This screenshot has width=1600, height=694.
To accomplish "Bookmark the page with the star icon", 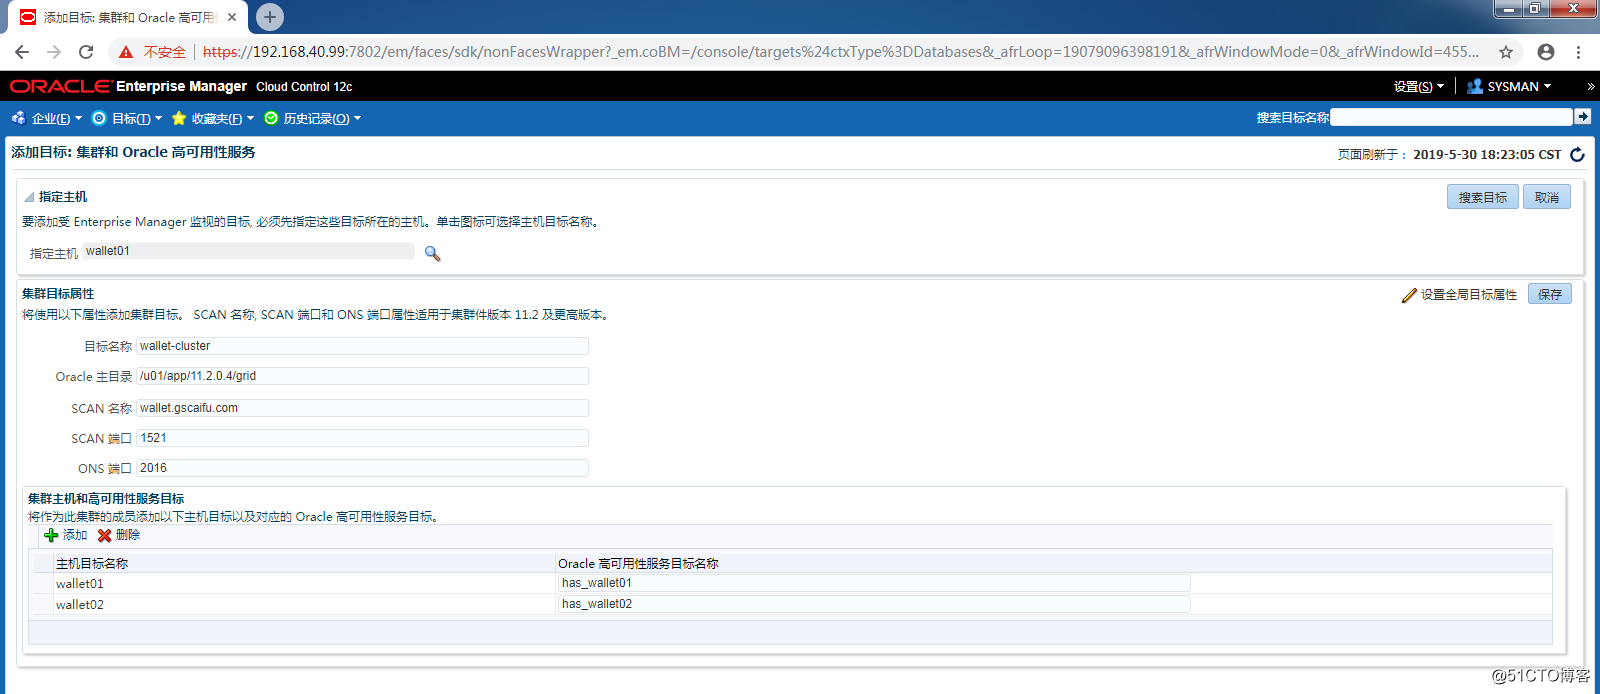I will click(1506, 52).
